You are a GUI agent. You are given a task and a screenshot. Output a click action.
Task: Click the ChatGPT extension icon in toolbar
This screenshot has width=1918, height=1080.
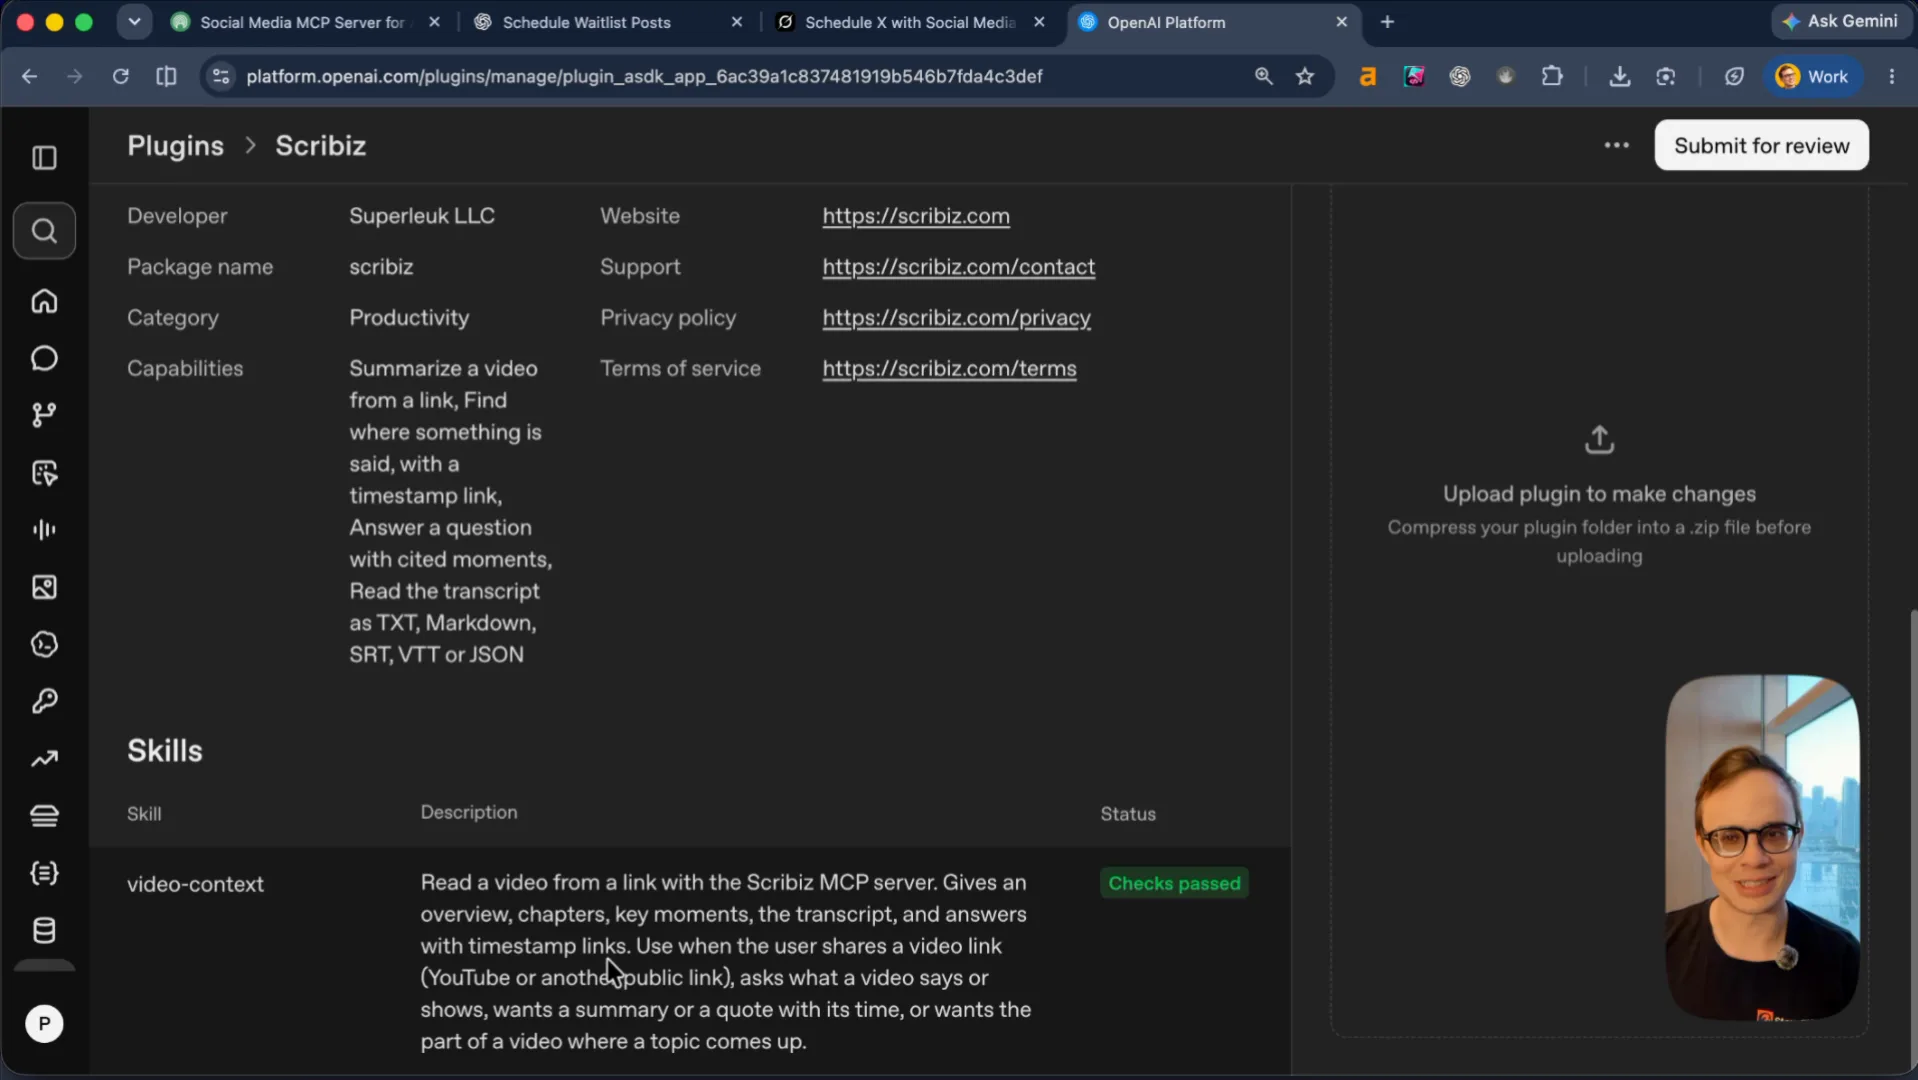point(1460,76)
